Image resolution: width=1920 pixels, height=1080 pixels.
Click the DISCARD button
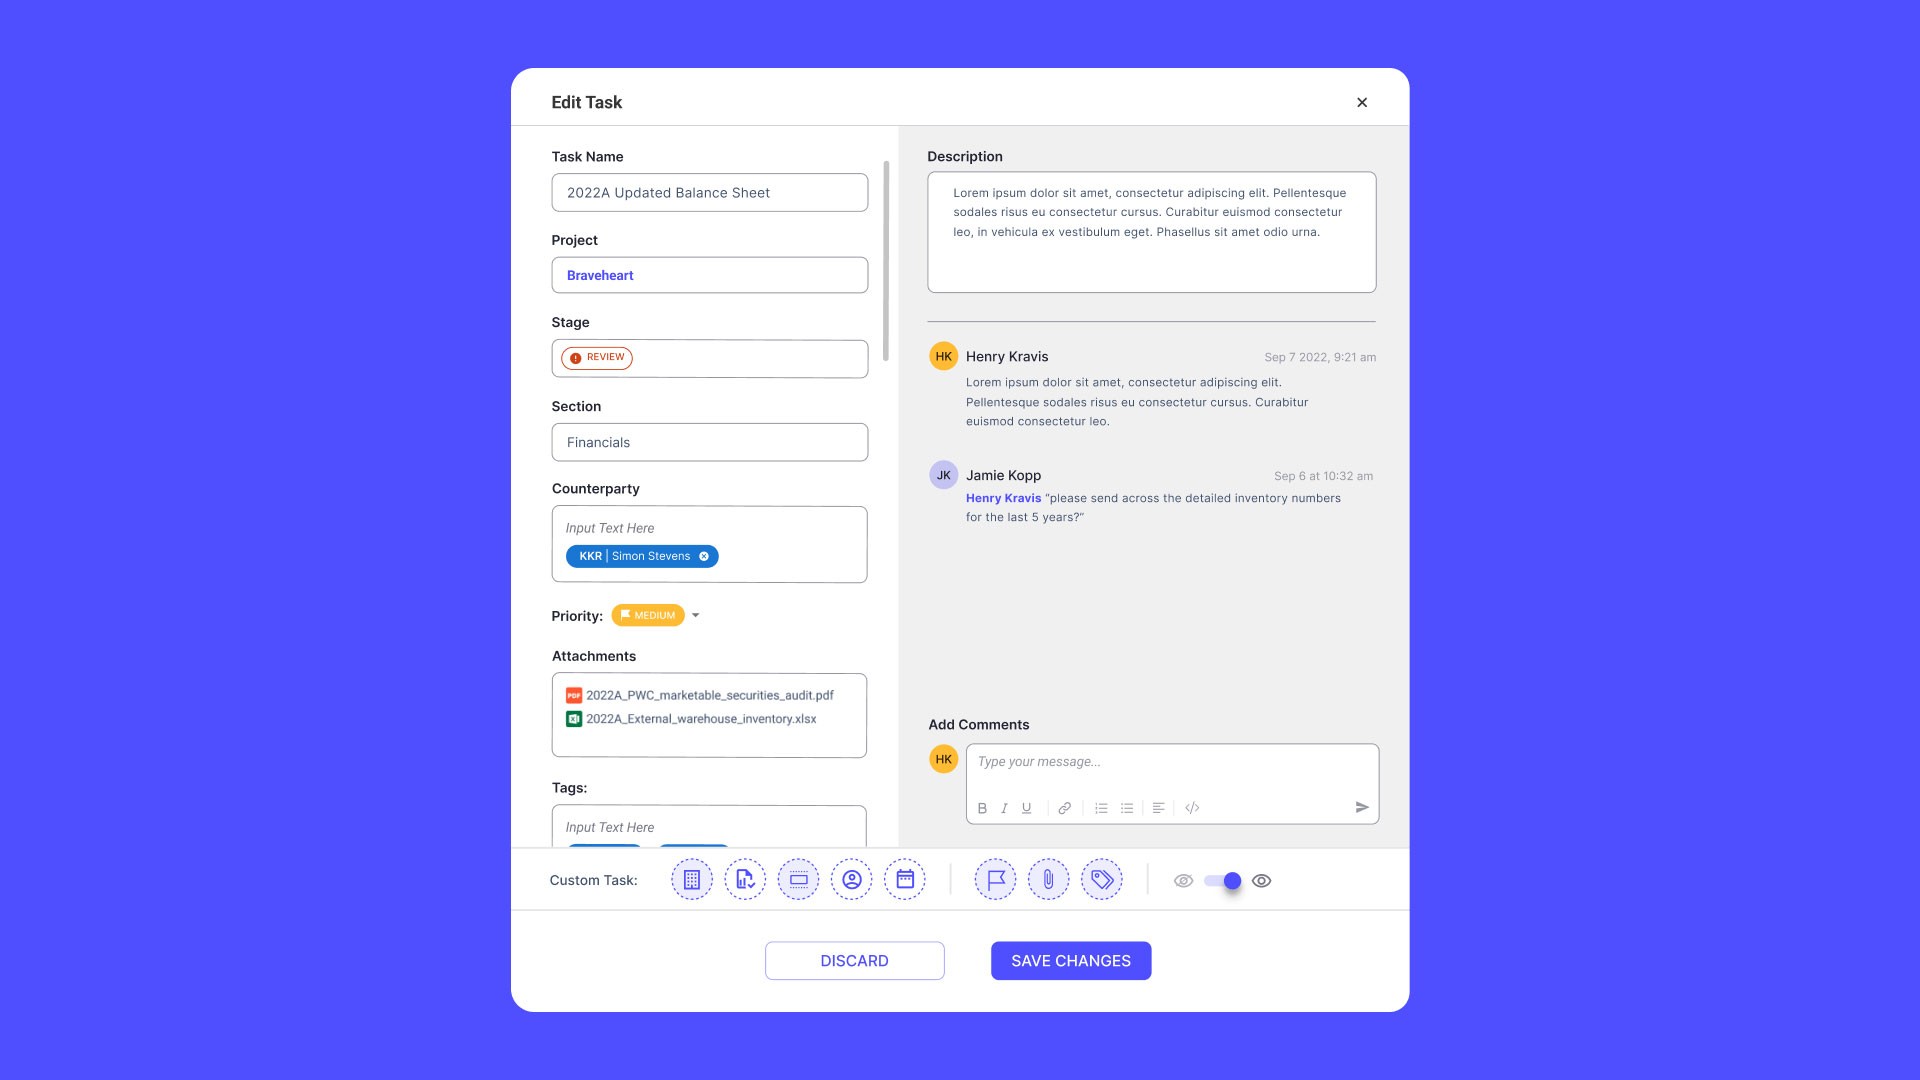[x=855, y=960]
